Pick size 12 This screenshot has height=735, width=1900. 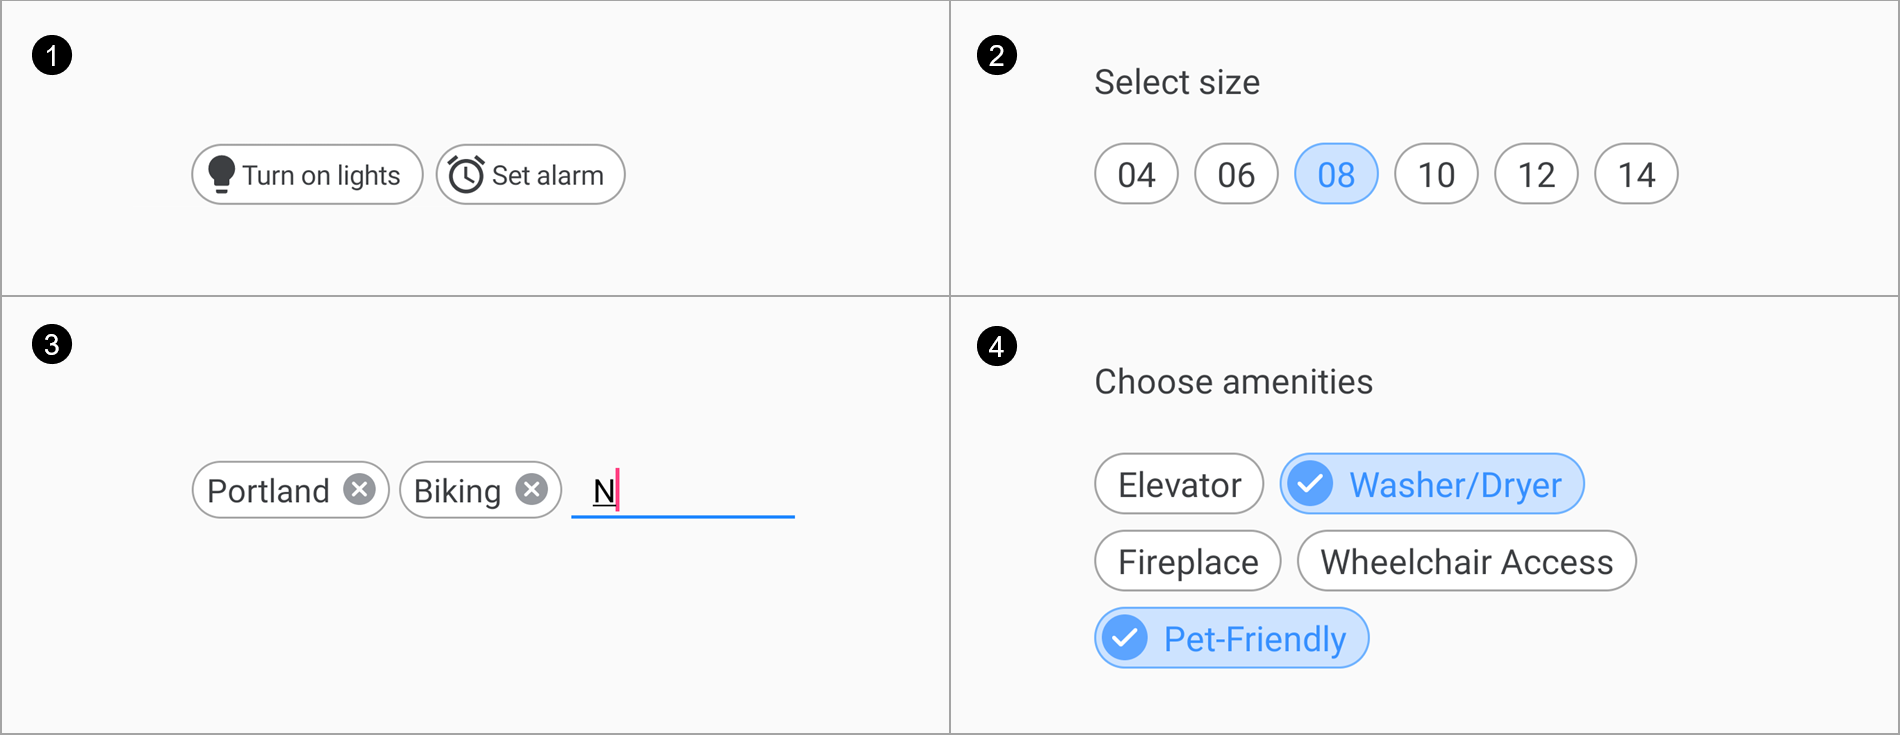pyautogui.click(x=1536, y=175)
